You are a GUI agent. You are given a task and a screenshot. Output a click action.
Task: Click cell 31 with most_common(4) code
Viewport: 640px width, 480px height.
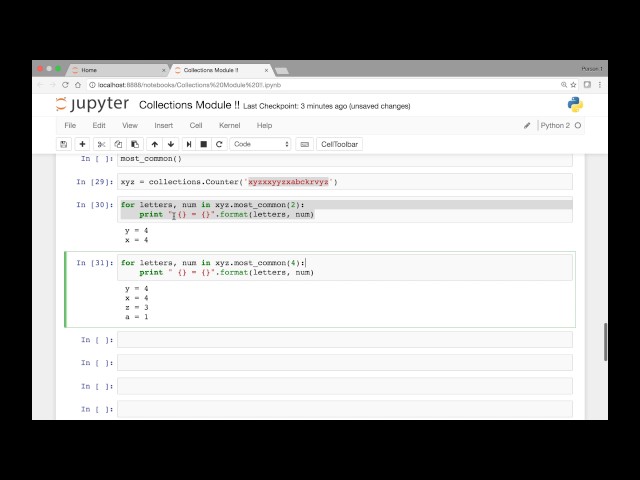coord(345,267)
